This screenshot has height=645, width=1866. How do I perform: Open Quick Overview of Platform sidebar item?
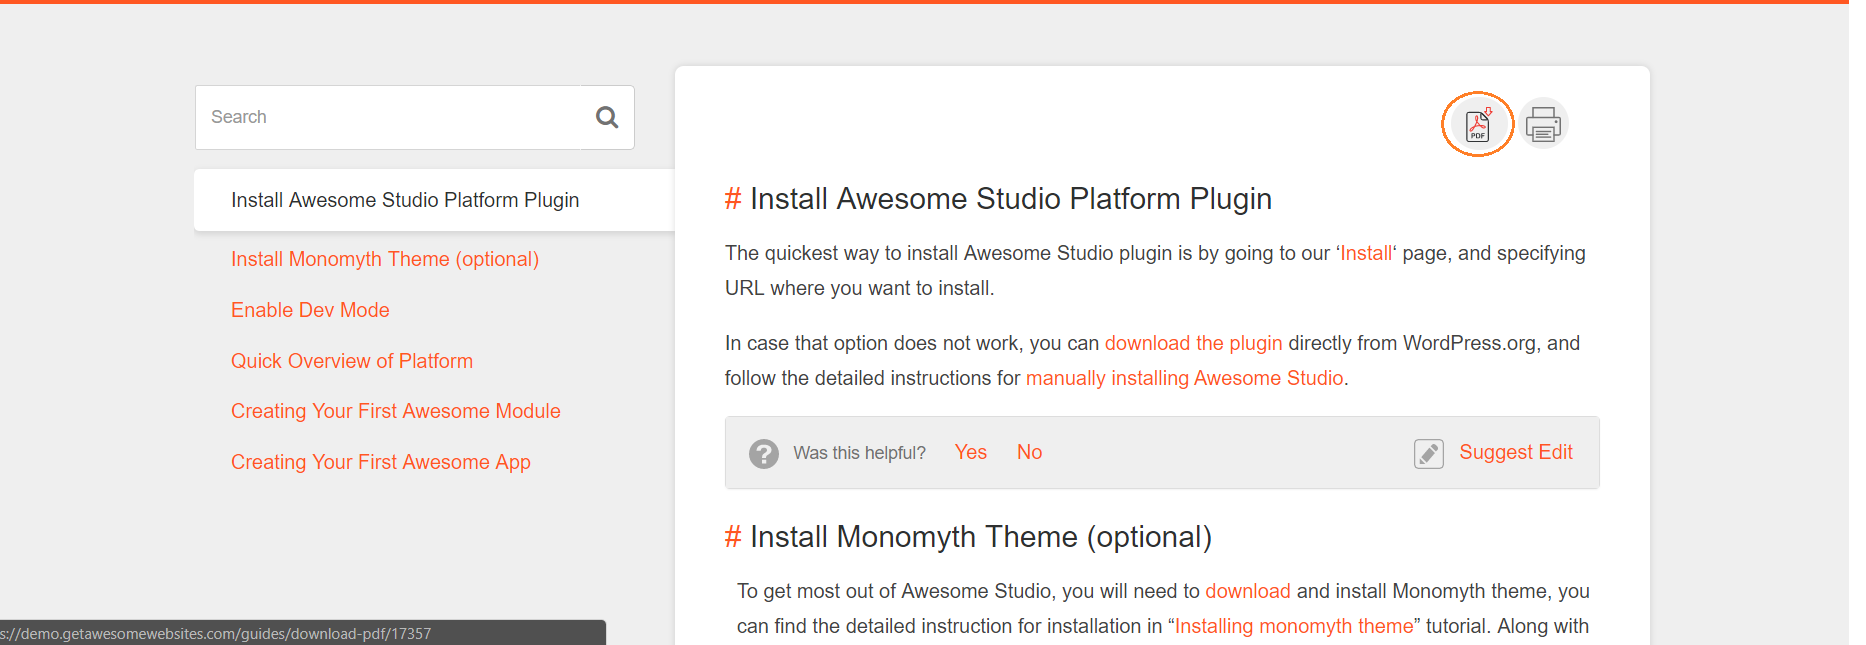click(352, 361)
